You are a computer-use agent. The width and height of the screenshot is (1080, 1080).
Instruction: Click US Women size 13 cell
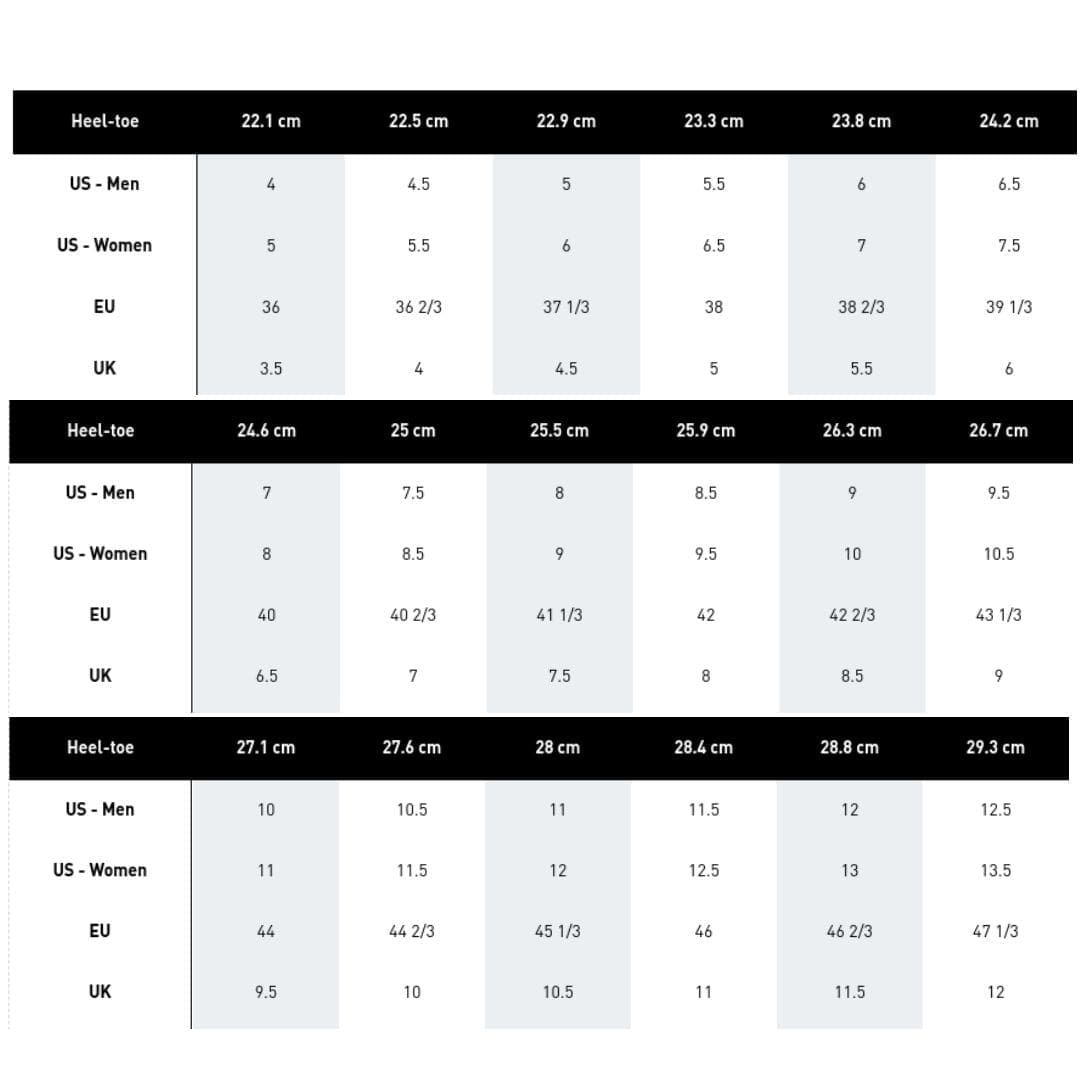pos(849,870)
